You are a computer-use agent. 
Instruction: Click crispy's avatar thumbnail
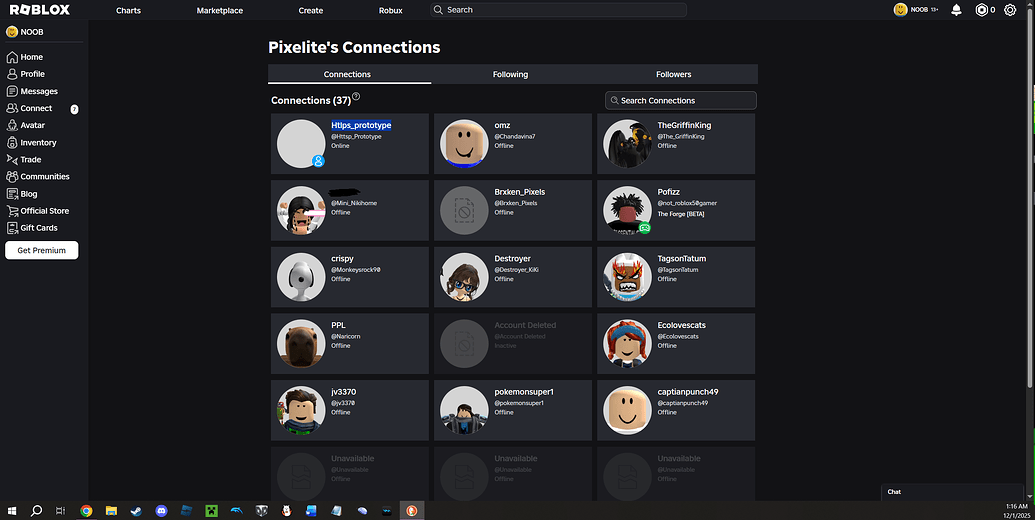coord(301,277)
